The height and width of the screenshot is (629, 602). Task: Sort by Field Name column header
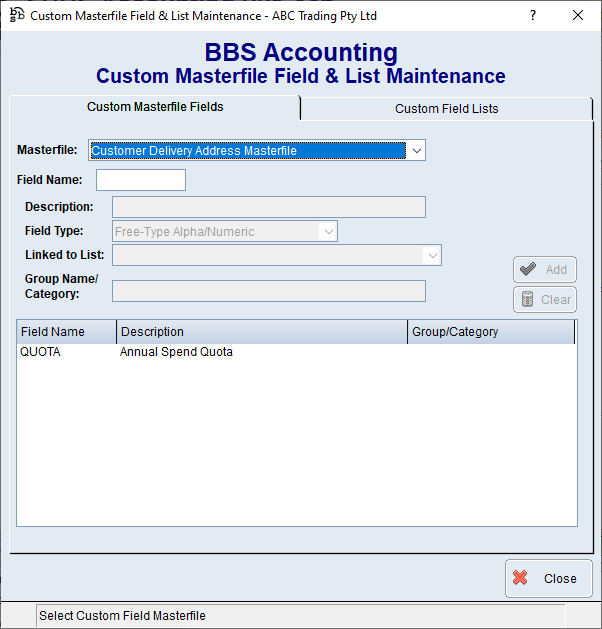[x=66, y=332]
